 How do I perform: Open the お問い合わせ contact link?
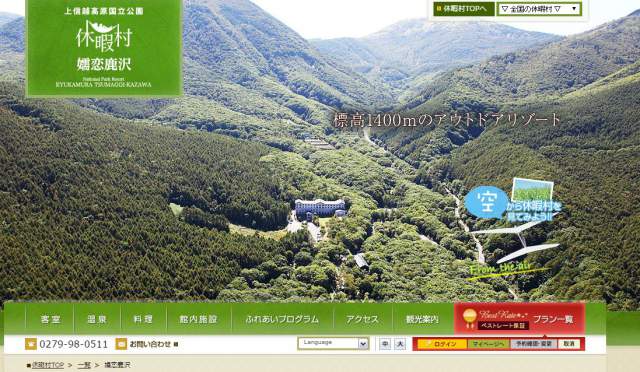pyautogui.click(x=153, y=344)
